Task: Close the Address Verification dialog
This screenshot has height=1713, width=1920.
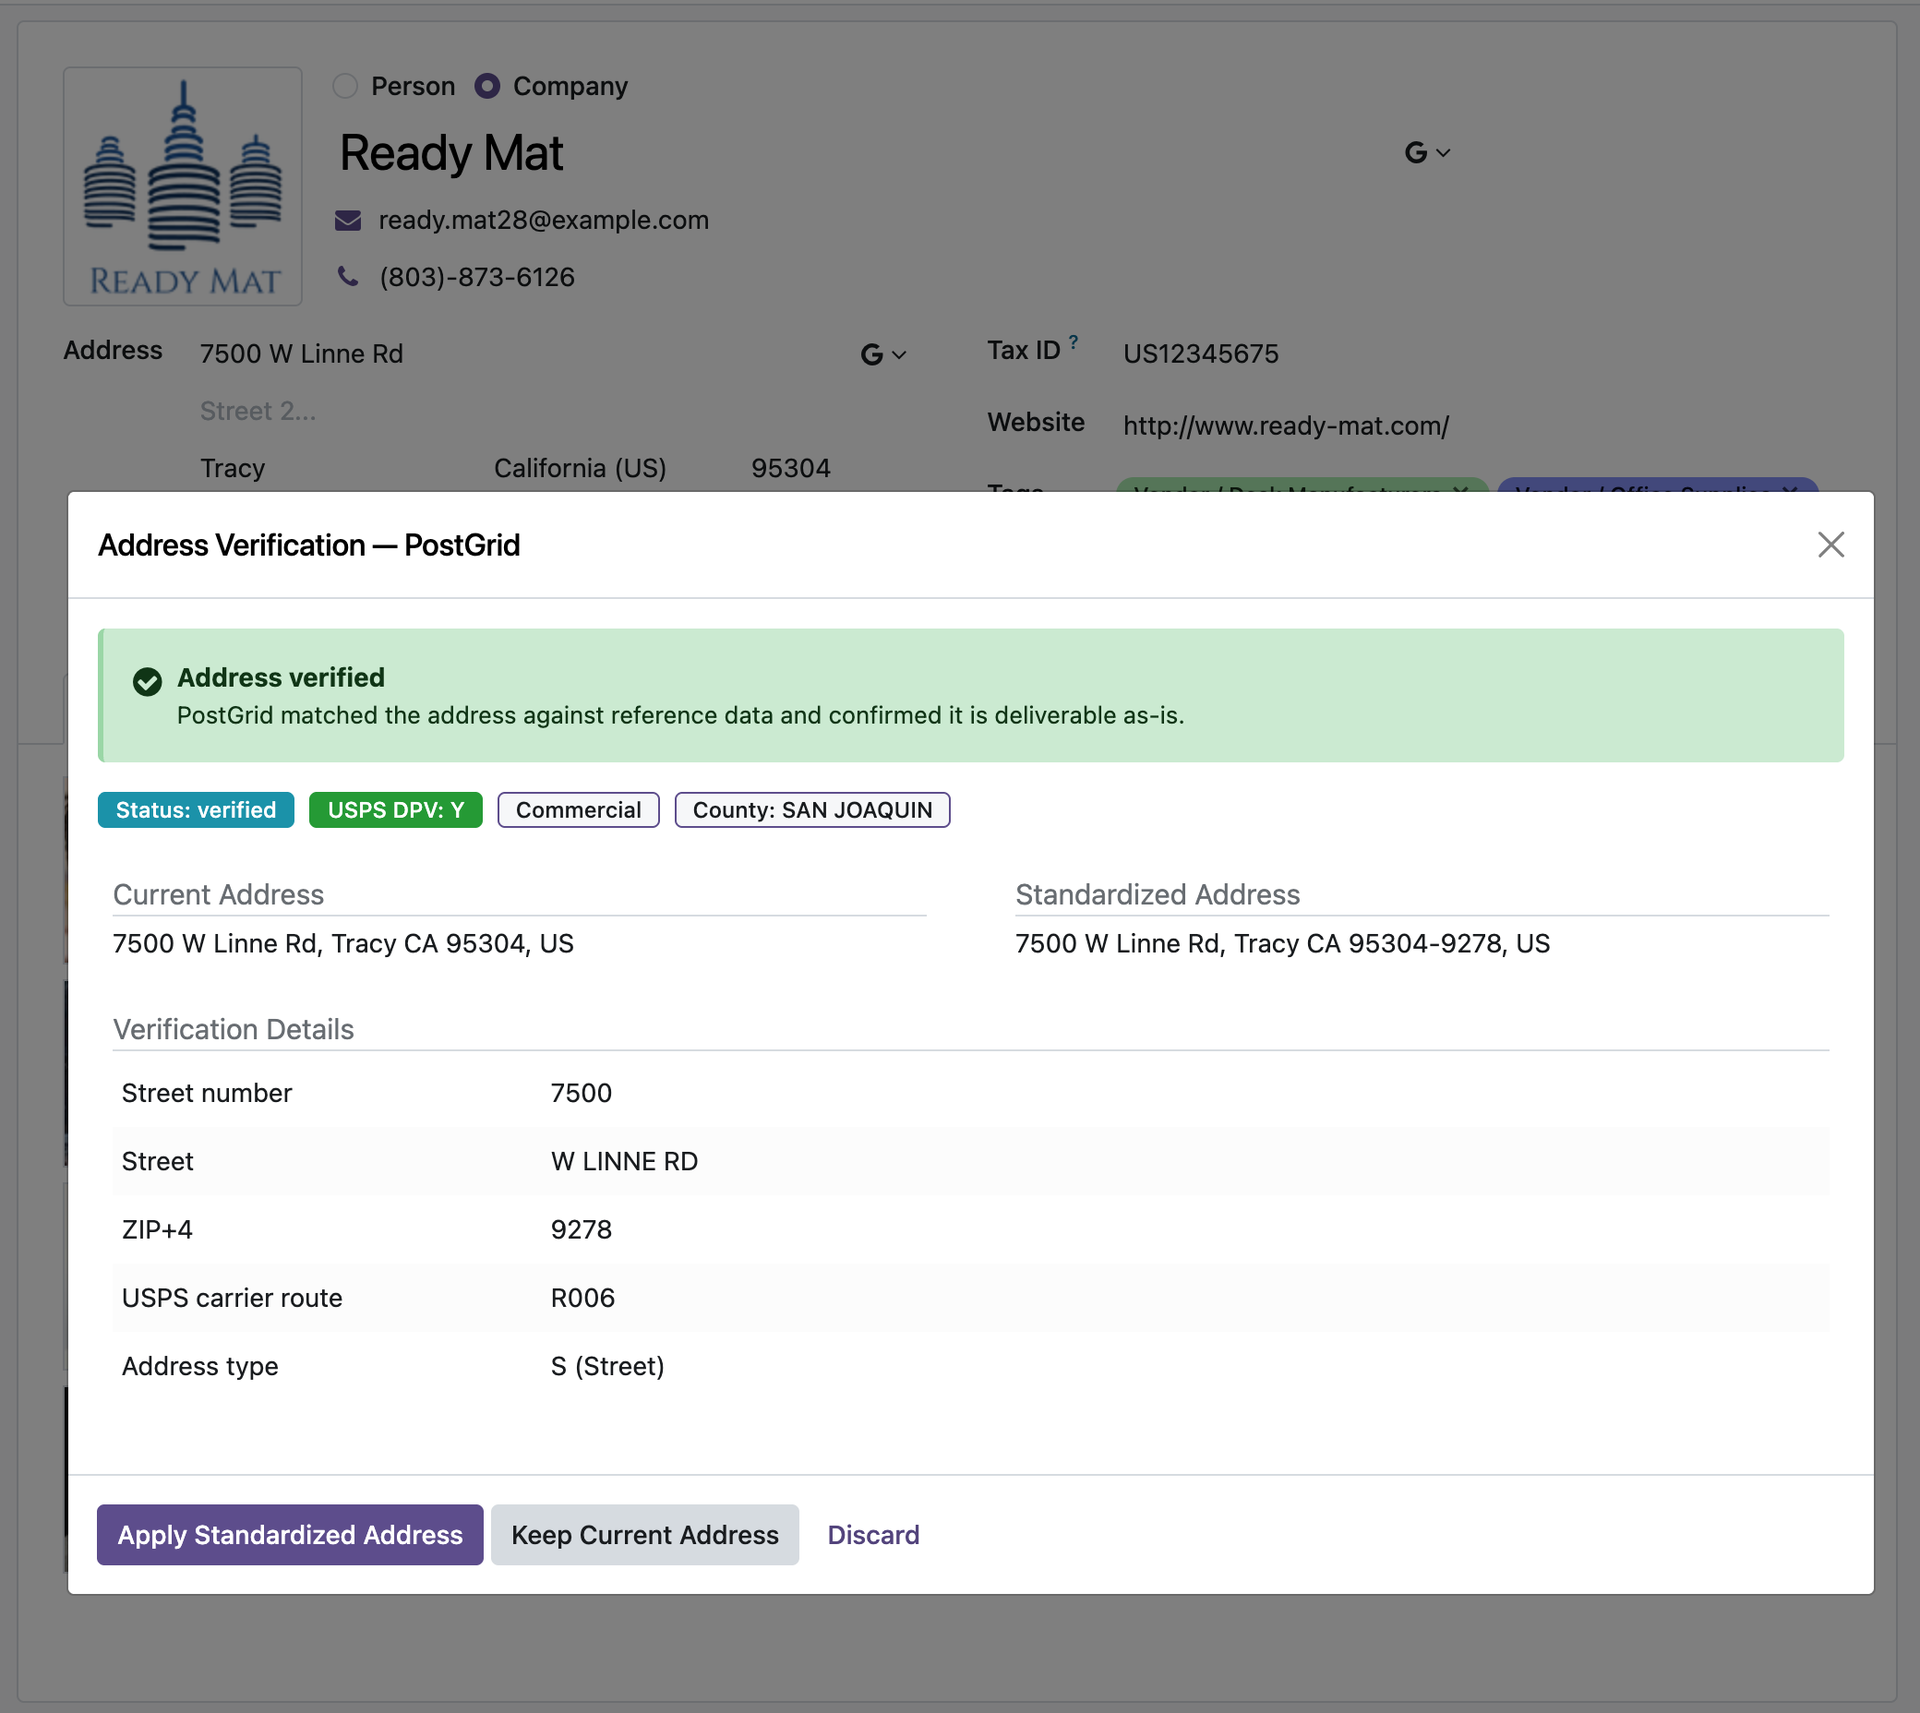Action: 1830,545
